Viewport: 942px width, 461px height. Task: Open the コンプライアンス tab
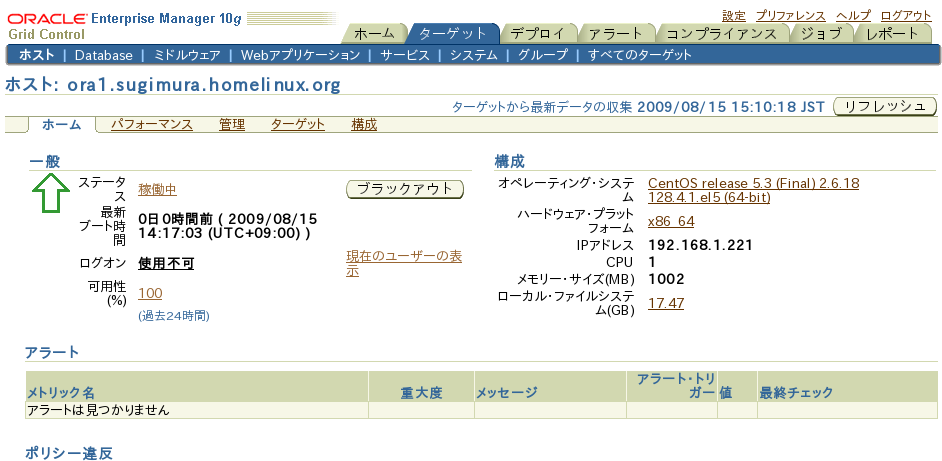coord(722,34)
